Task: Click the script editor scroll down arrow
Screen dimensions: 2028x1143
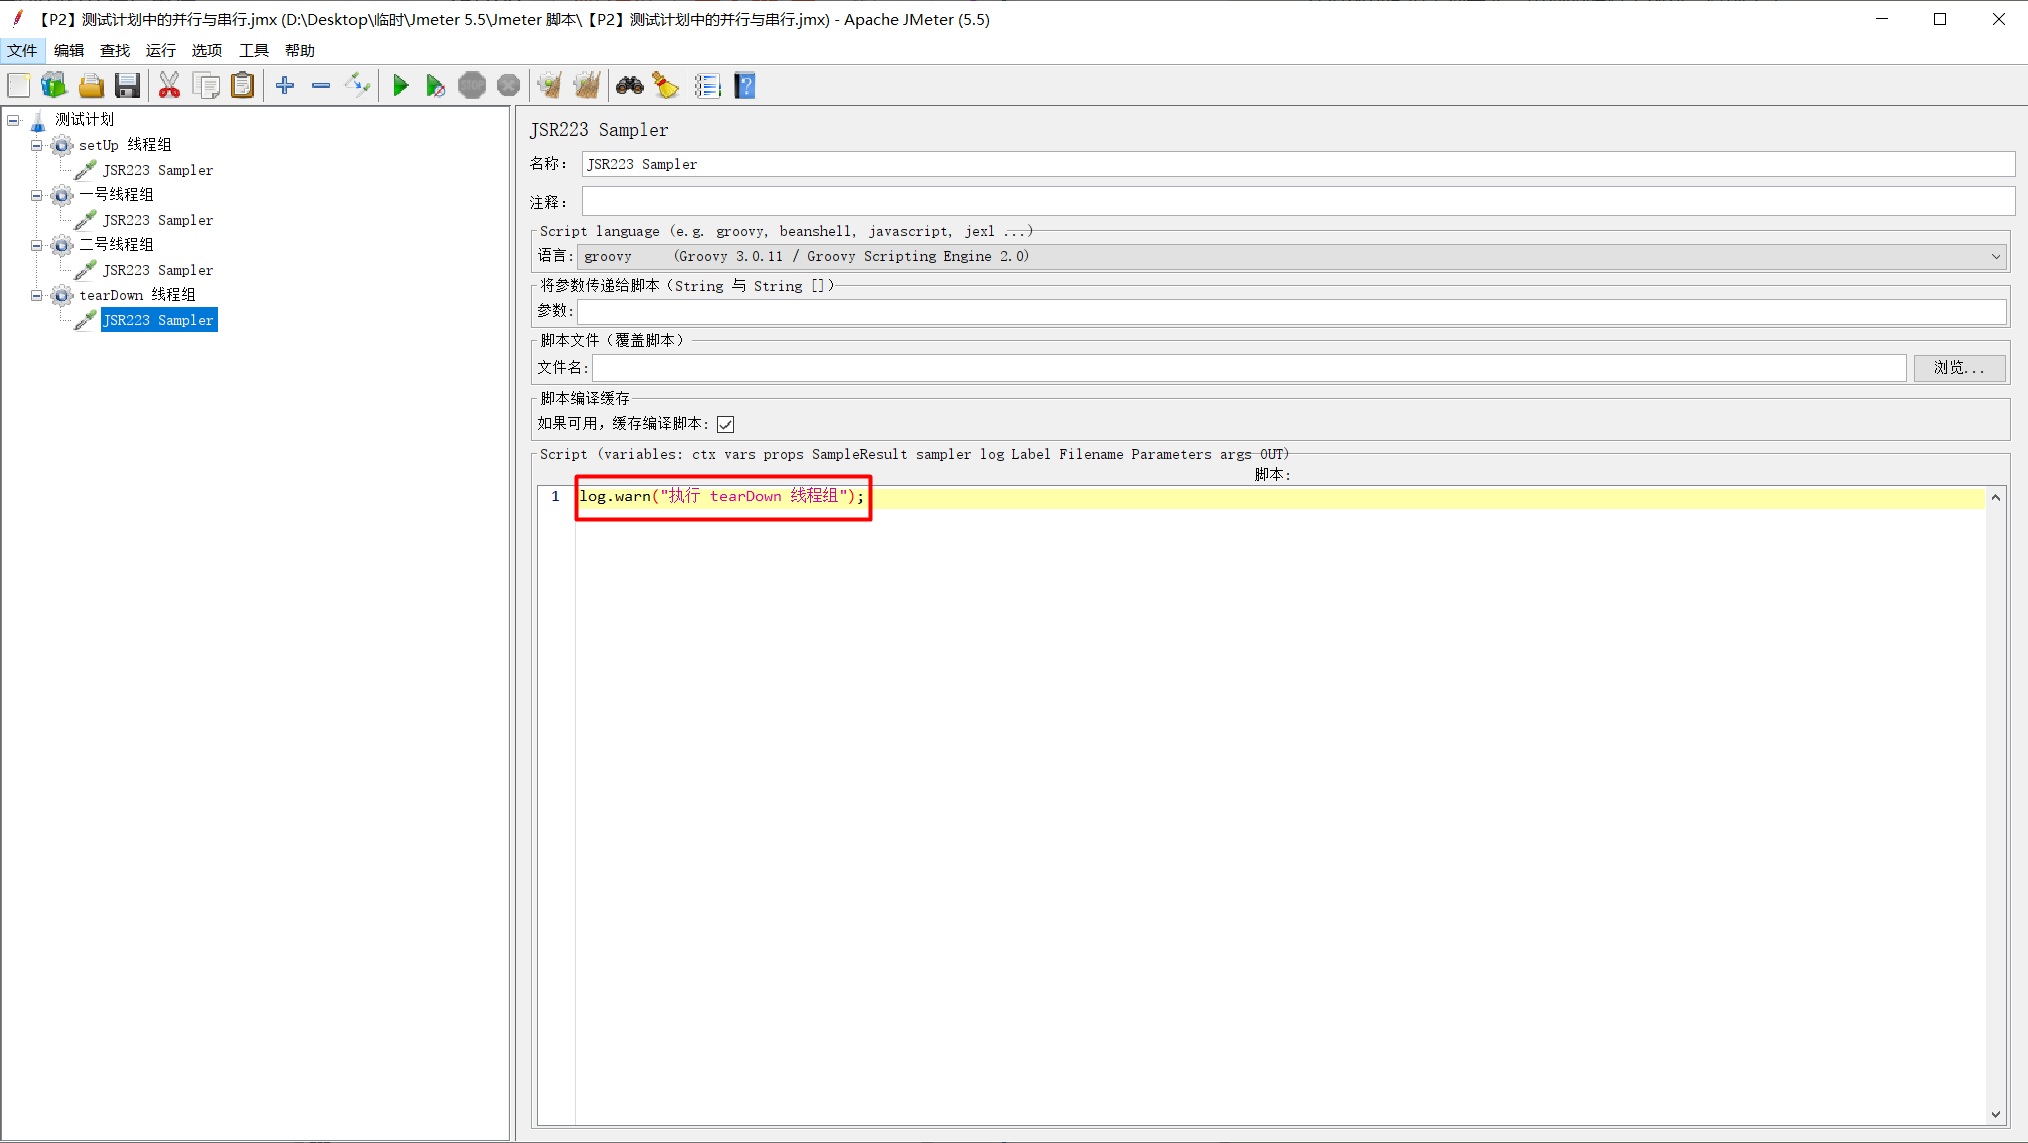Action: [1996, 1114]
